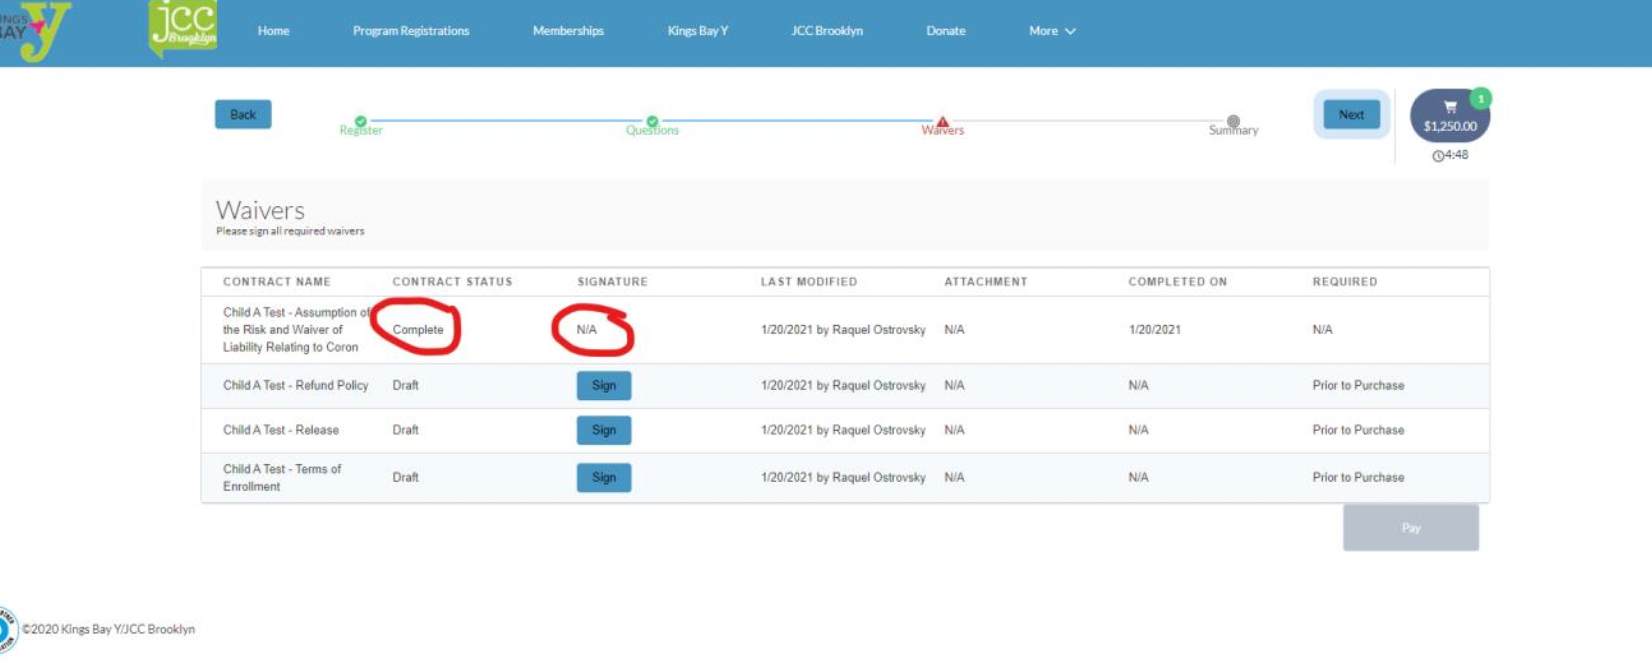Viewport: 1652px width, 662px height.
Task: Go to the Memberships page
Action: point(568,31)
